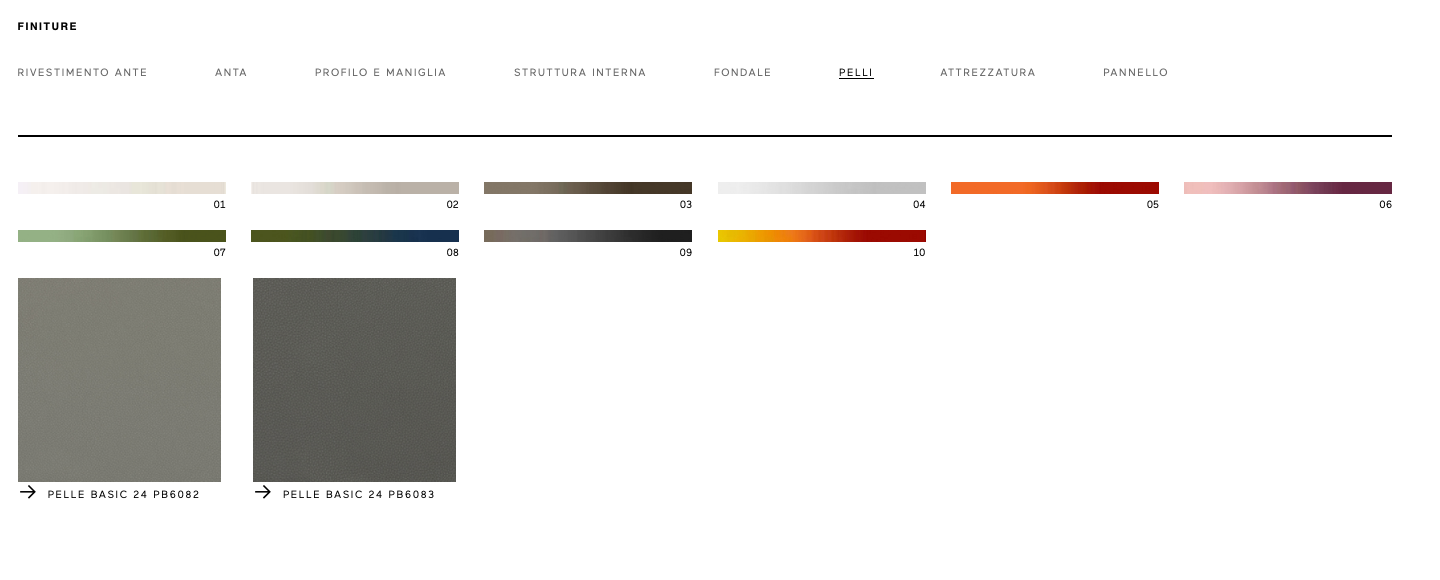Click arrow icon beside Pelle Basic 24 PB6082
The height and width of the screenshot is (580, 1440).
click(x=28, y=492)
